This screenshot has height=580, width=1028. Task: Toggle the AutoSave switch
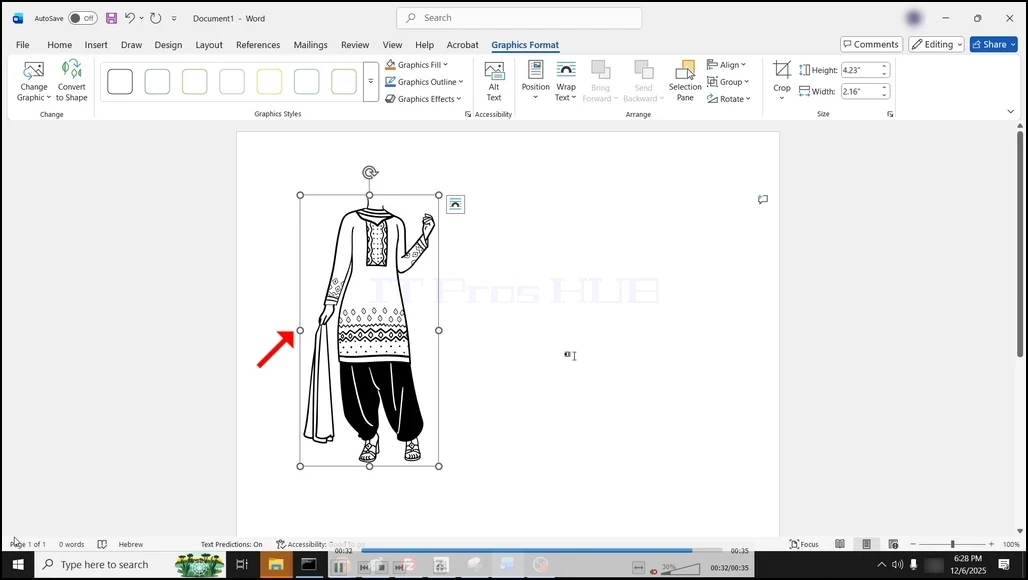(x=83, y=18)
